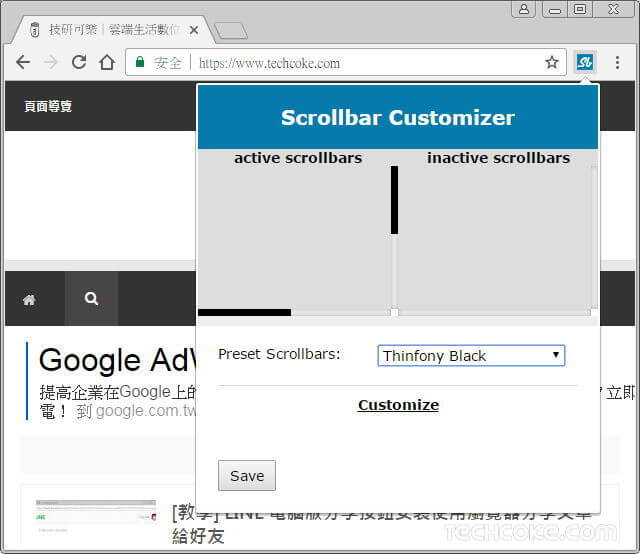
Task: Click the 安全 secure label
Action: [x=167, y=63]
